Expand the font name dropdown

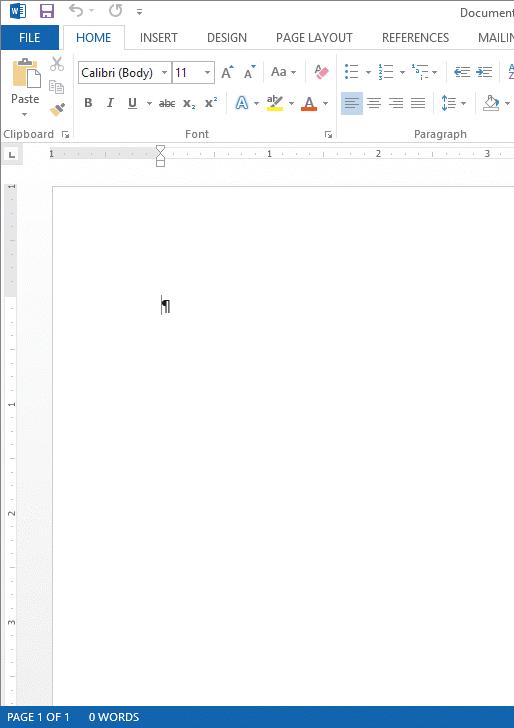click(164, 72)
